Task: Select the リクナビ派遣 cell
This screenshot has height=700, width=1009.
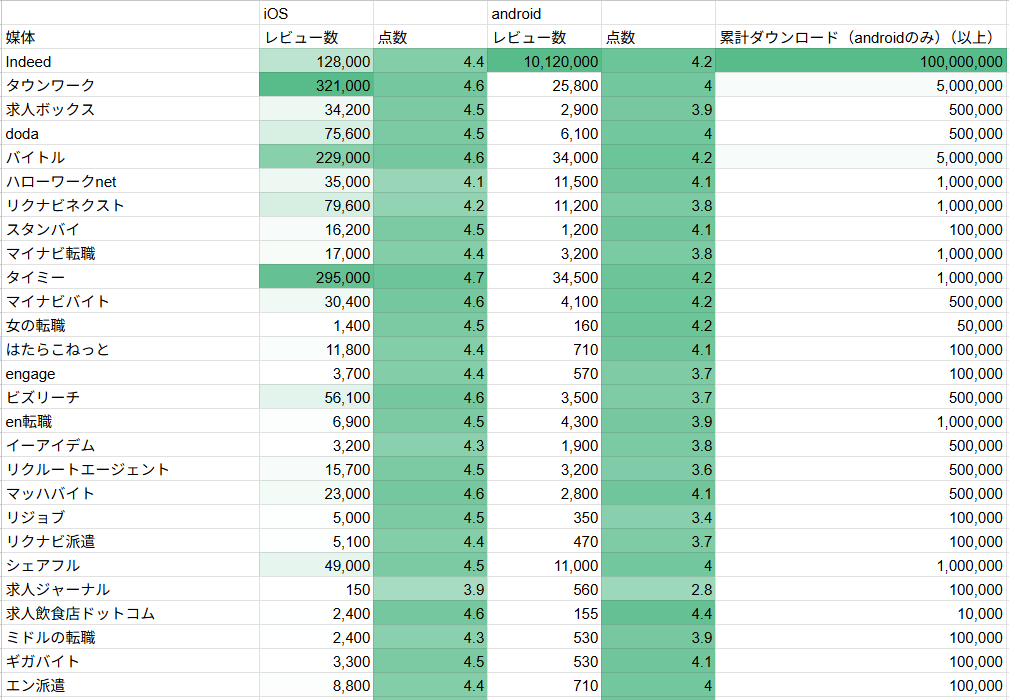Action: click(x=129, y=542)
